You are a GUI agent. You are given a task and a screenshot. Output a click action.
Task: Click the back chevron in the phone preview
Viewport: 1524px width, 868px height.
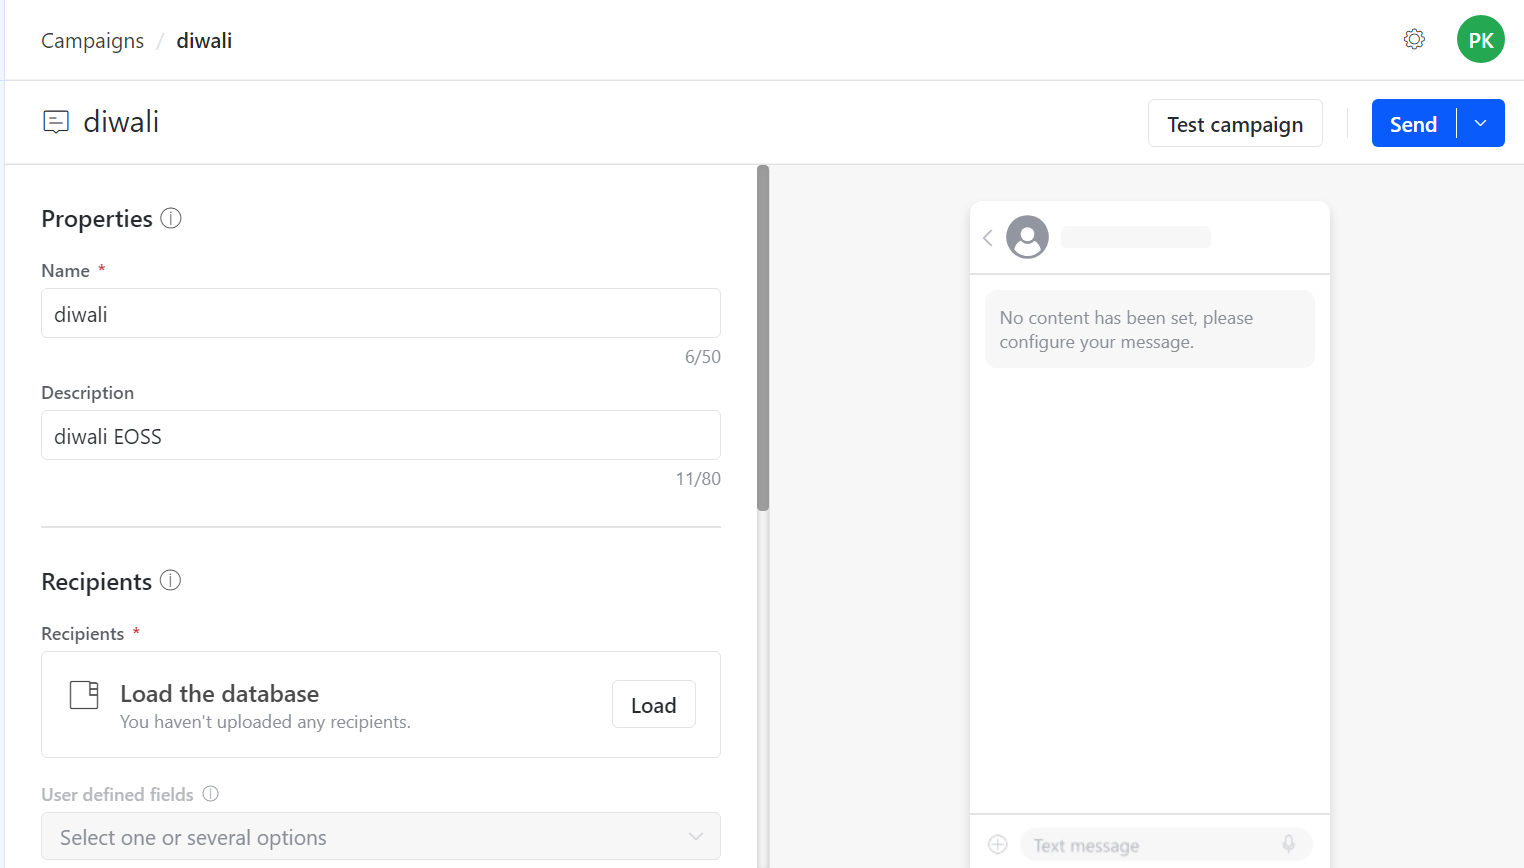(987, 237)
